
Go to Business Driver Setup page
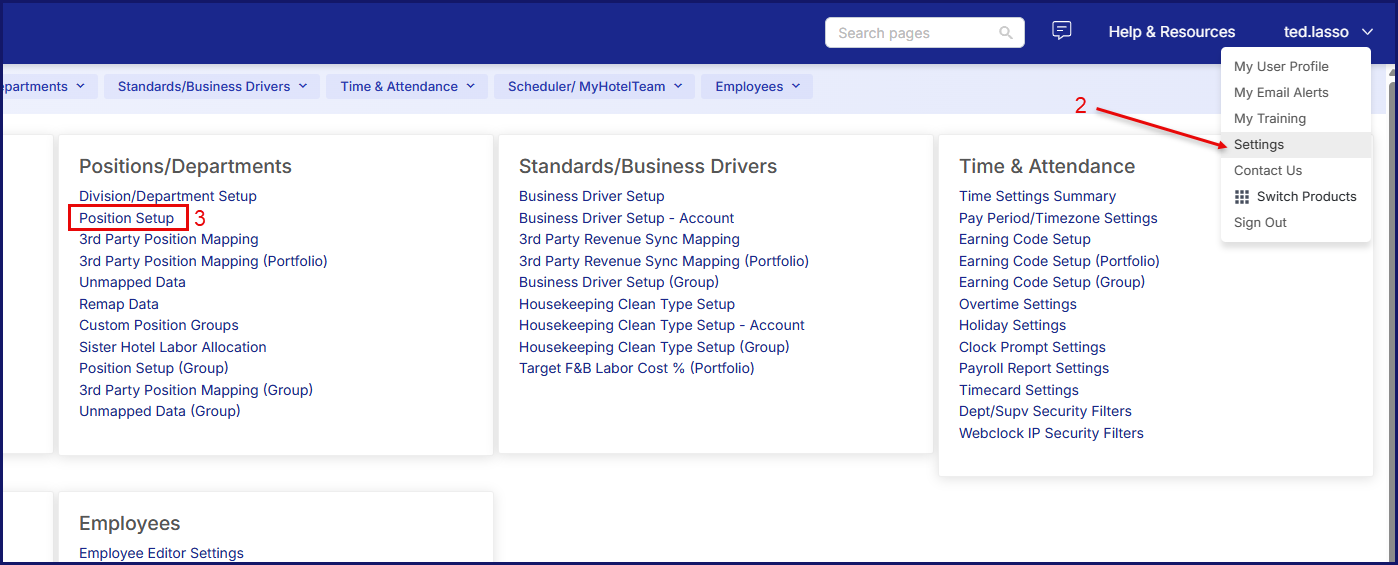[x=591, y=197]
